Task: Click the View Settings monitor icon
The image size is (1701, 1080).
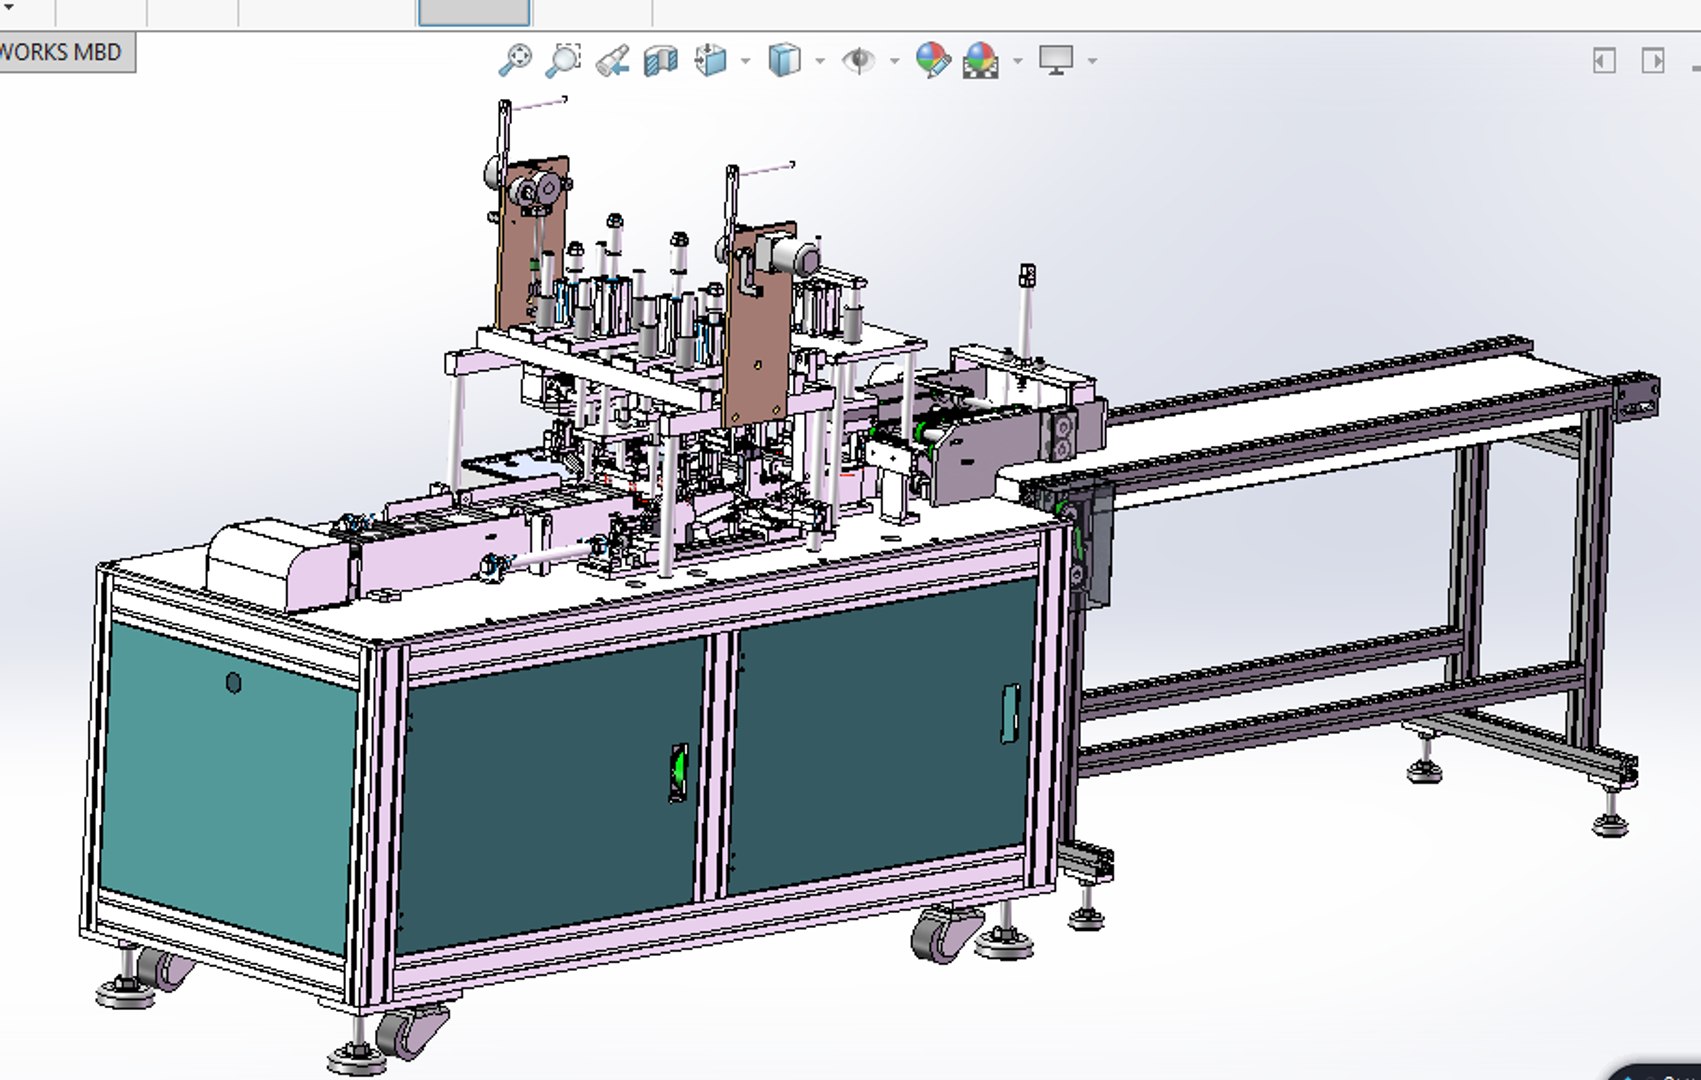Action: point(1056,60)
